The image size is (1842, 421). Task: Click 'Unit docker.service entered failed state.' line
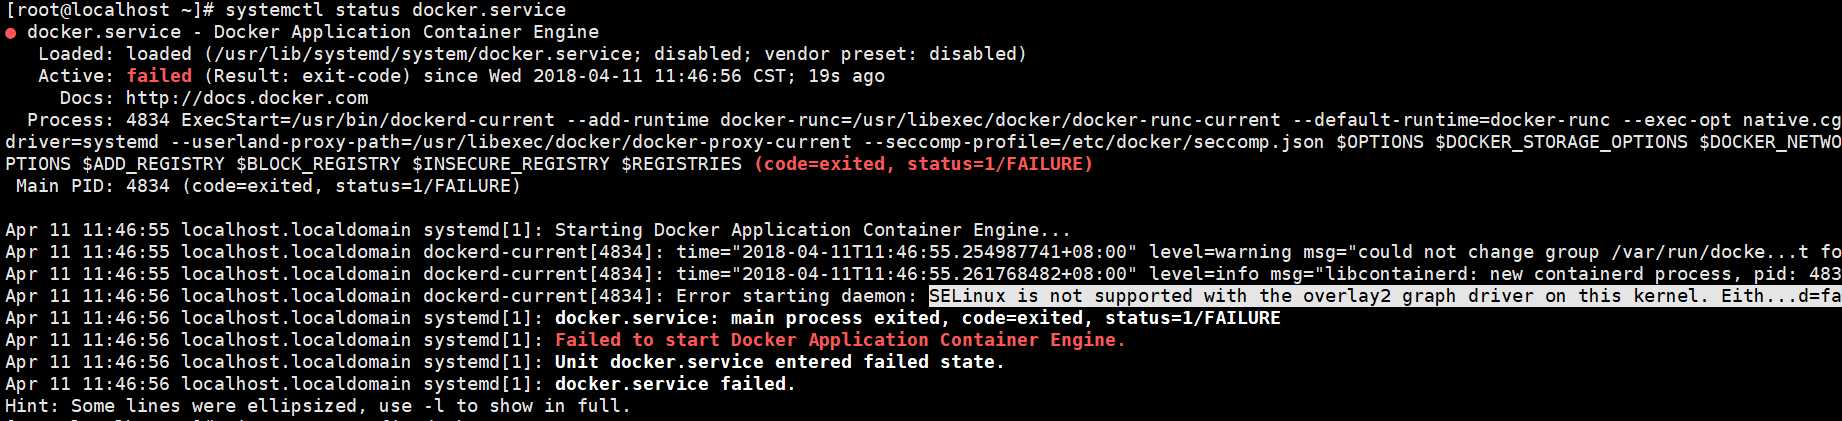[x=780, y=362]
